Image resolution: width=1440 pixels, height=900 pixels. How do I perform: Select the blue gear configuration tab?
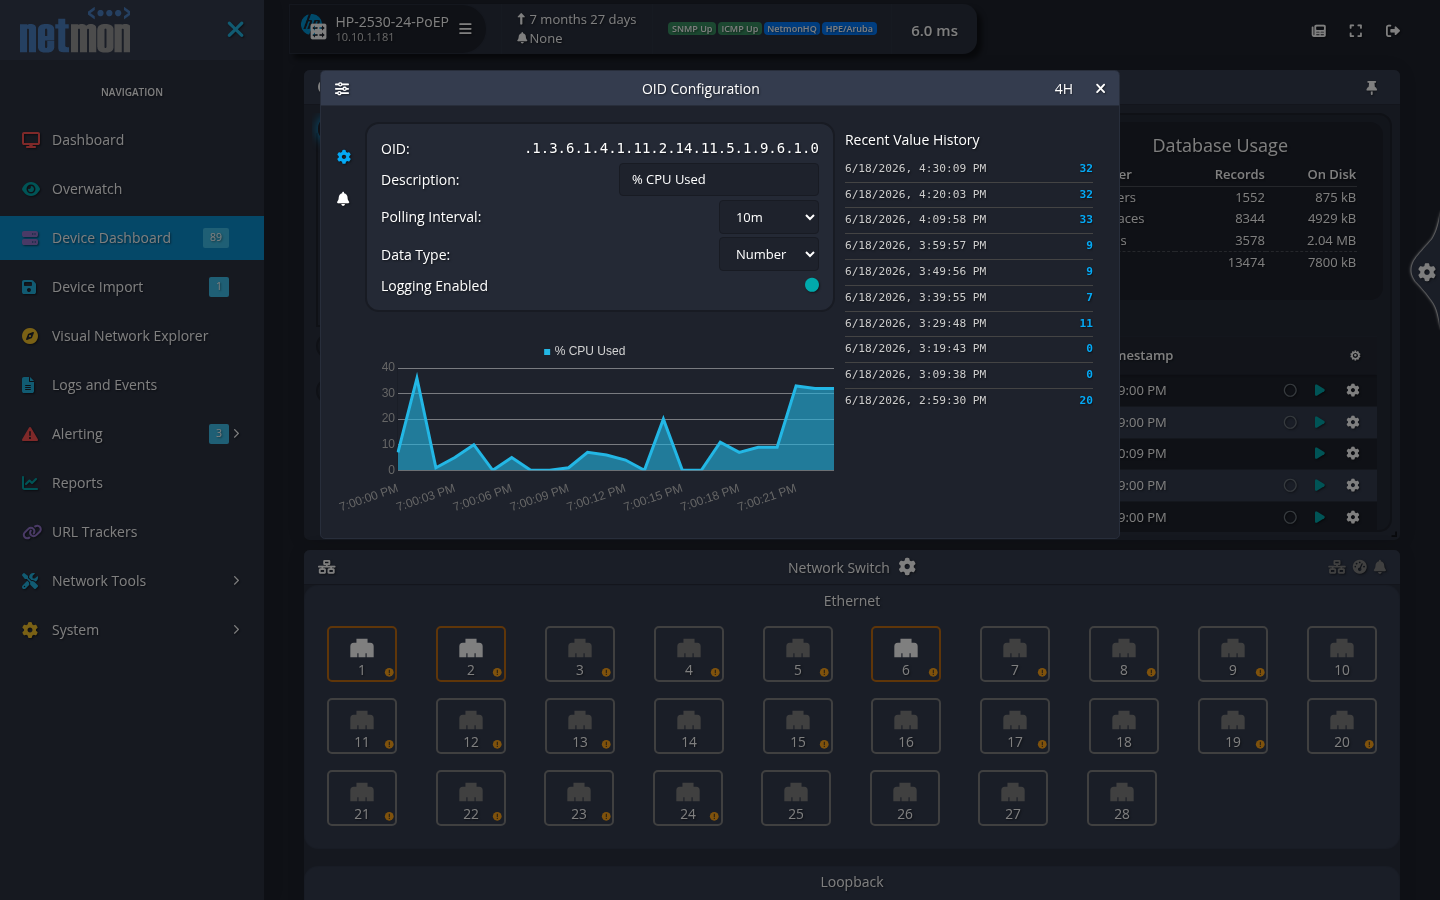344,157
